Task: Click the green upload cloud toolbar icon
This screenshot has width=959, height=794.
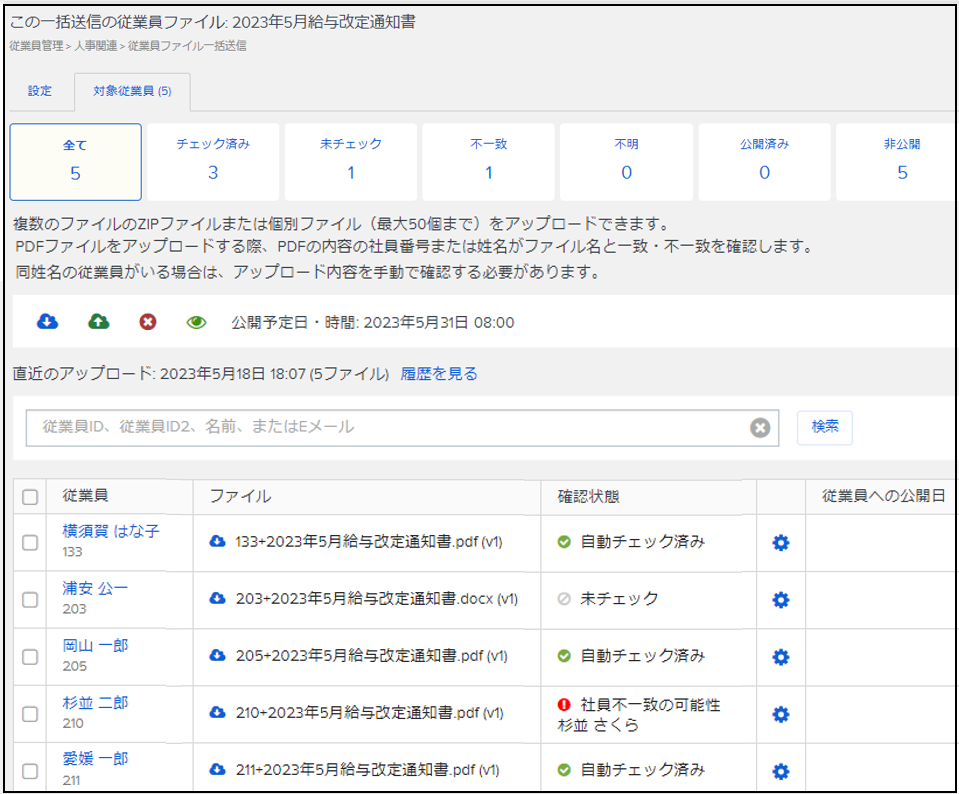Action: pos(98,321)
